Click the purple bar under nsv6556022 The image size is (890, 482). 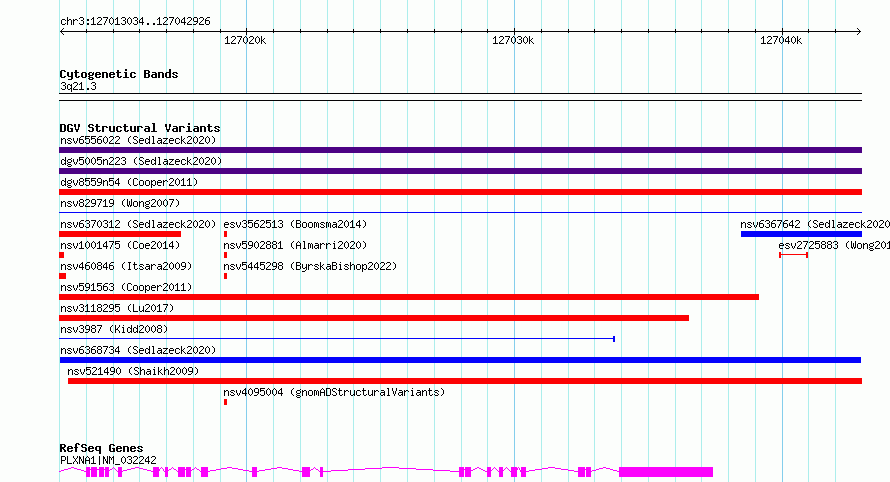click(x=460, y=150)
